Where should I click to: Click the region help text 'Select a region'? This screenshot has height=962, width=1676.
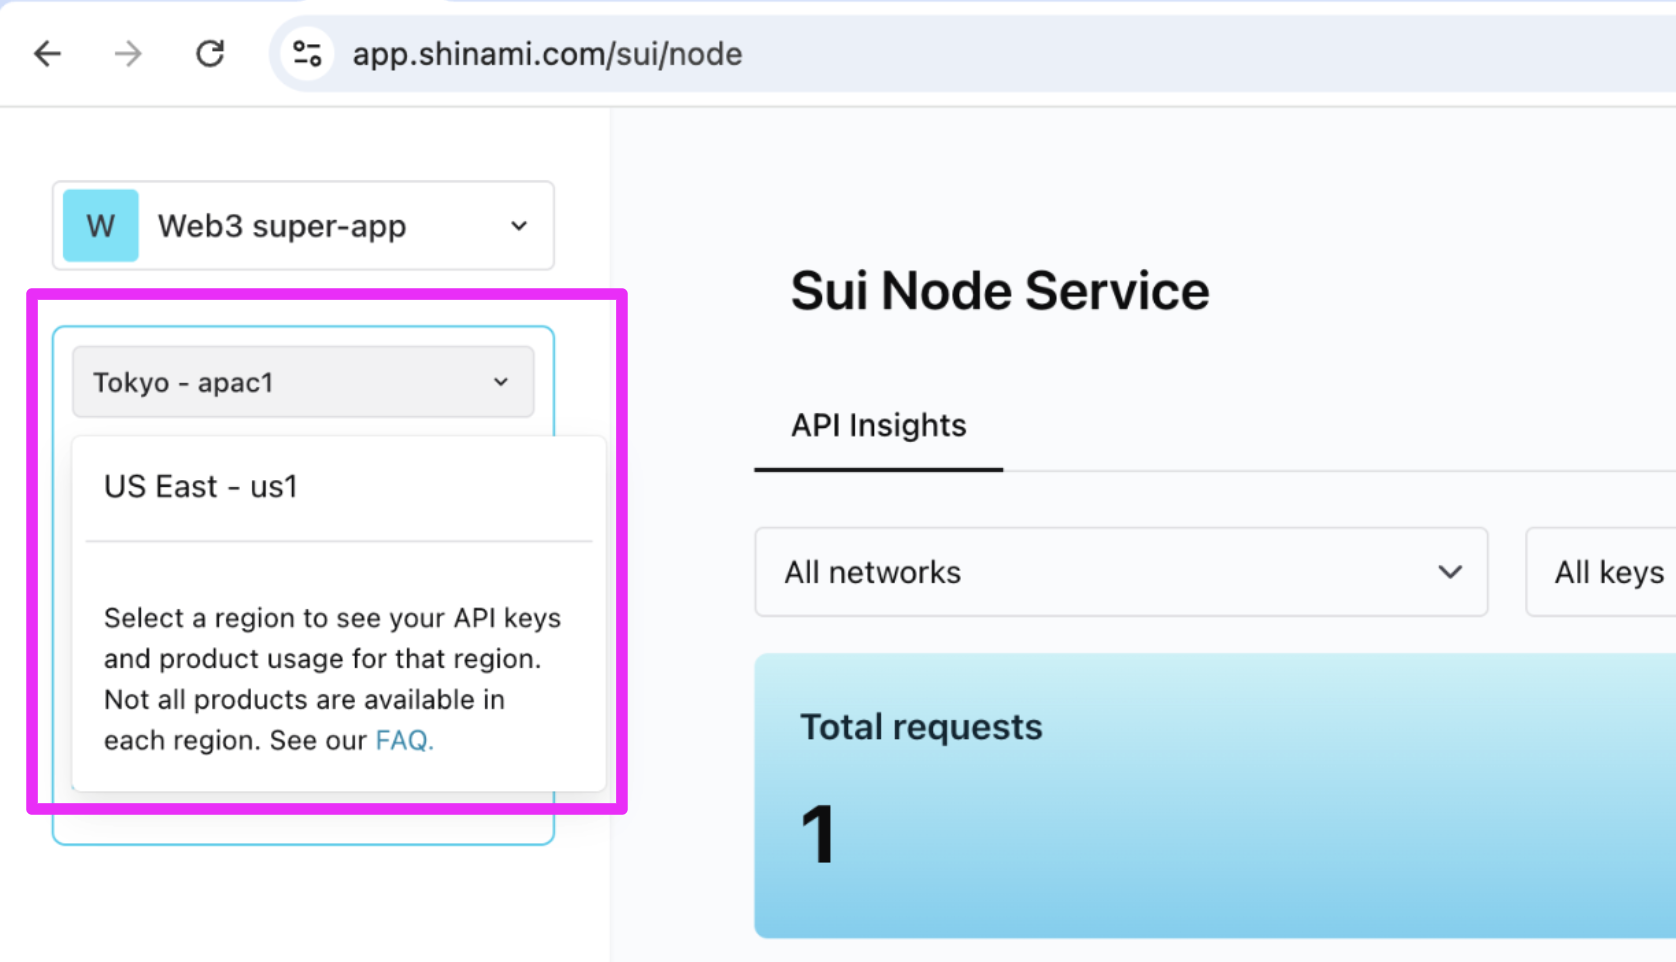coord(332,680)
